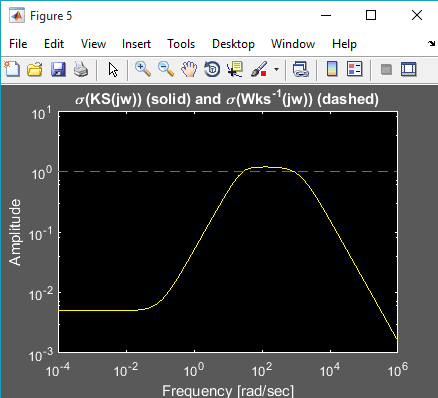Open the Edit menu

[54, 44]
